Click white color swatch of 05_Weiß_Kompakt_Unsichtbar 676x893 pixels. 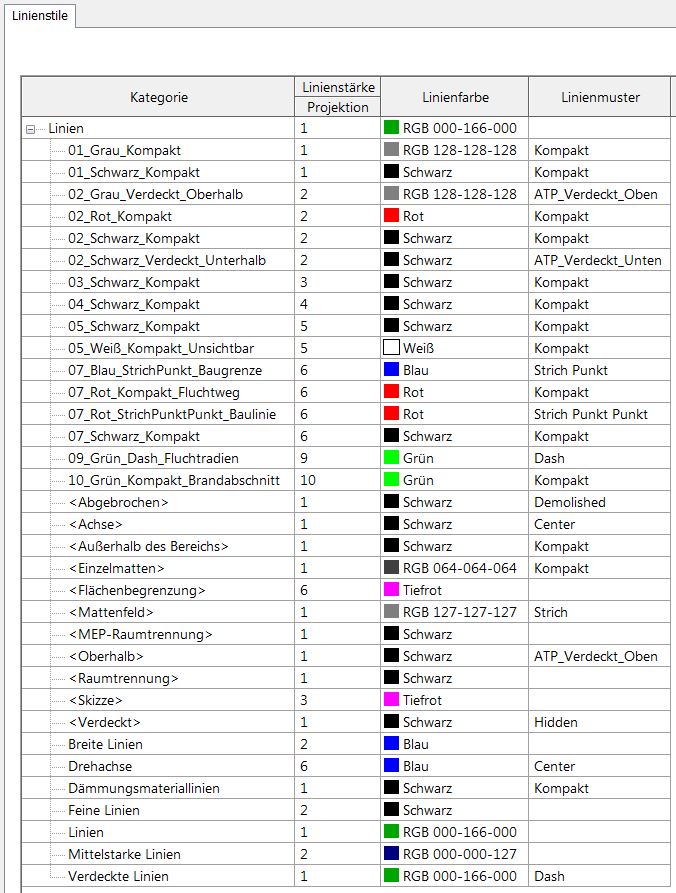[x=391, y=348]
